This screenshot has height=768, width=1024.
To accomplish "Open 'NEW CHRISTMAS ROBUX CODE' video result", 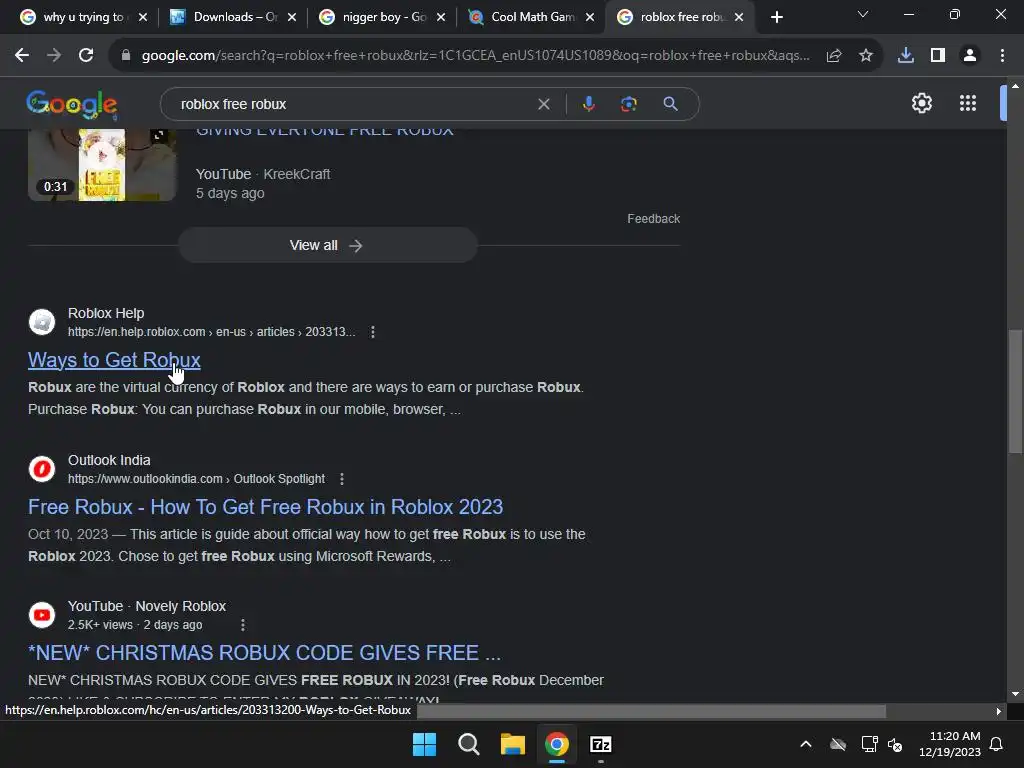I will click(264, 653).
